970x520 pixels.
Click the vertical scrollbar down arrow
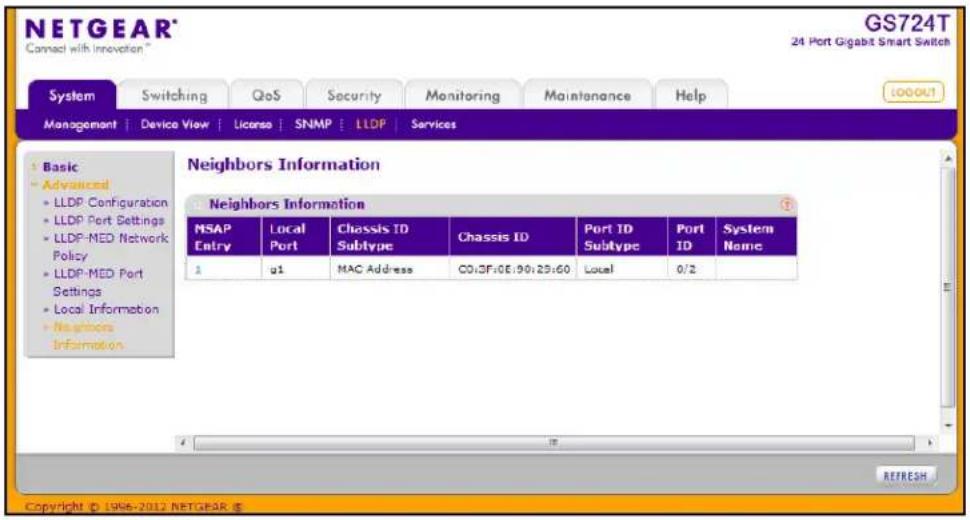pos(948,425)
